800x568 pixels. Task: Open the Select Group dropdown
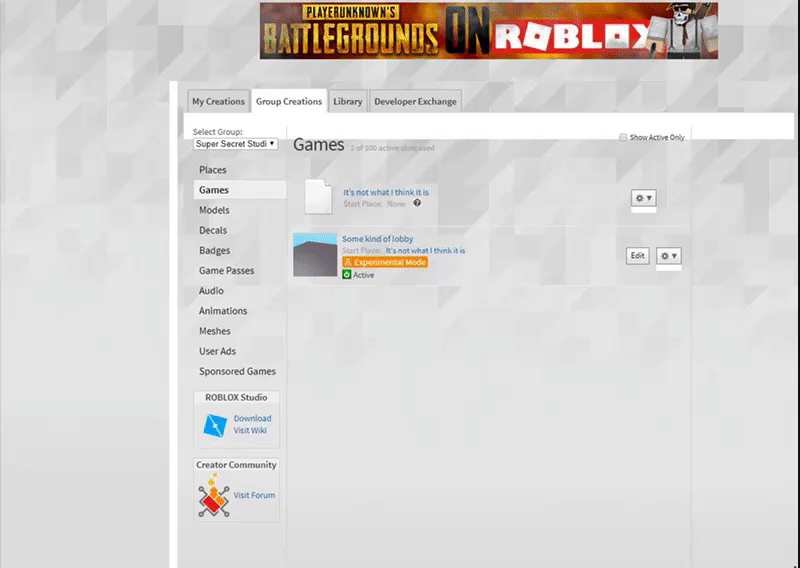click(235, 144)
